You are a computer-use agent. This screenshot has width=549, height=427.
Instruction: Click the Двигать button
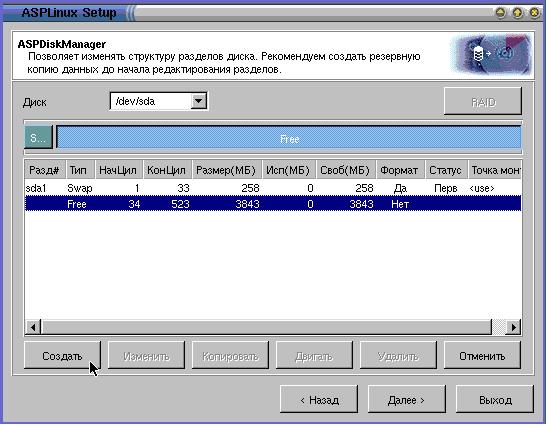point(314,356)
